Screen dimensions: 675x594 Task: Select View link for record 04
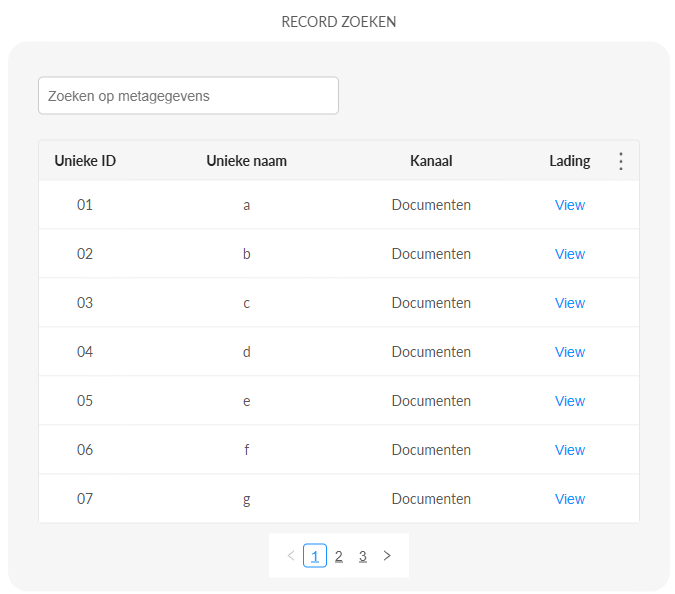tap(569, 352)
